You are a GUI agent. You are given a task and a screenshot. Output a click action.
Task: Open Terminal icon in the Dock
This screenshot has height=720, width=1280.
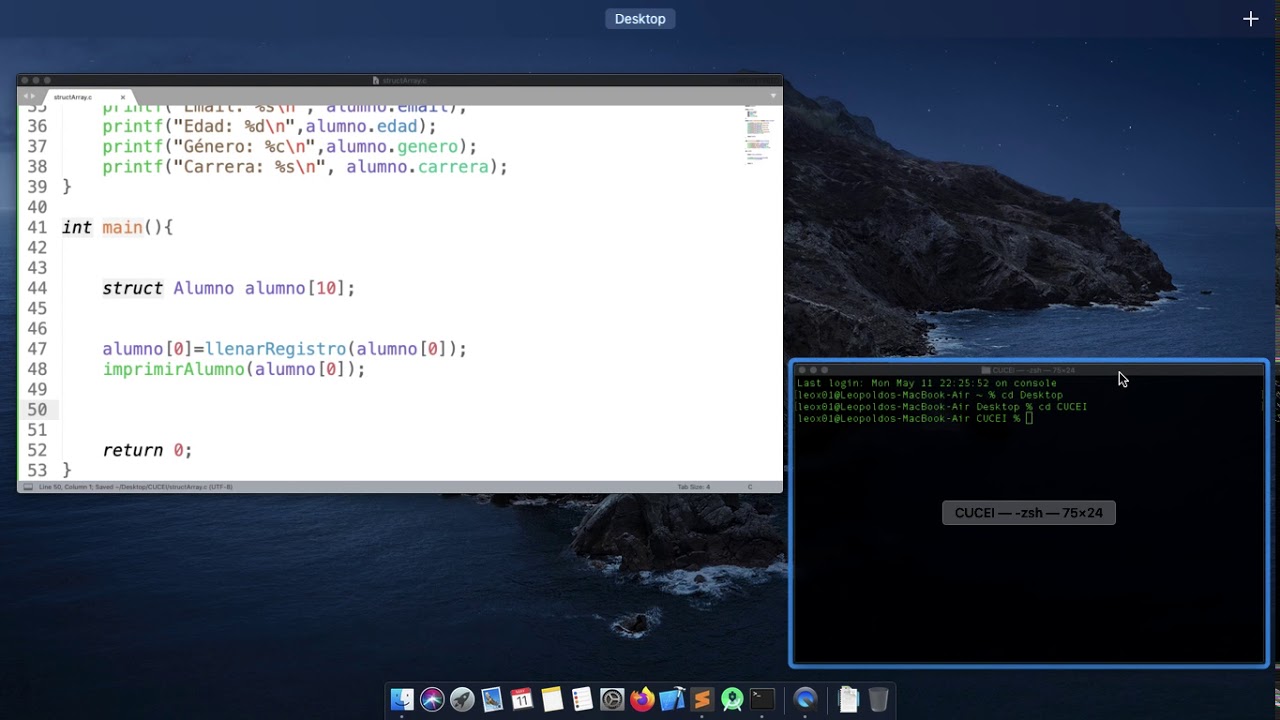coord(763,700)
